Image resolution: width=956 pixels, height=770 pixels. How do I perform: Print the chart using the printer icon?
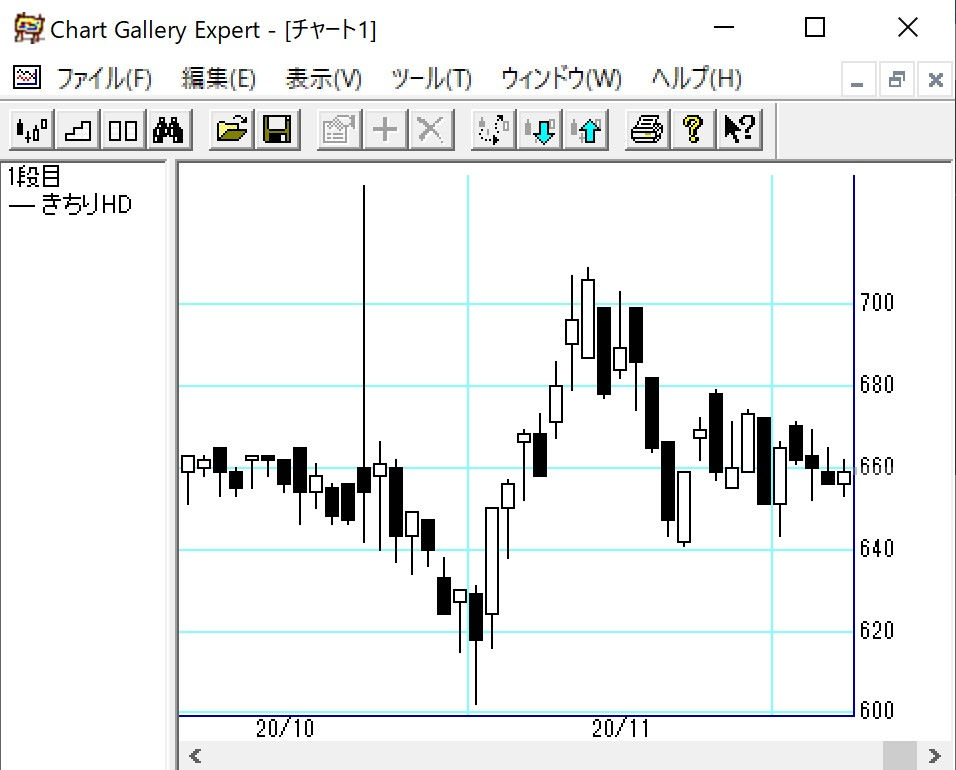point(647,130)
